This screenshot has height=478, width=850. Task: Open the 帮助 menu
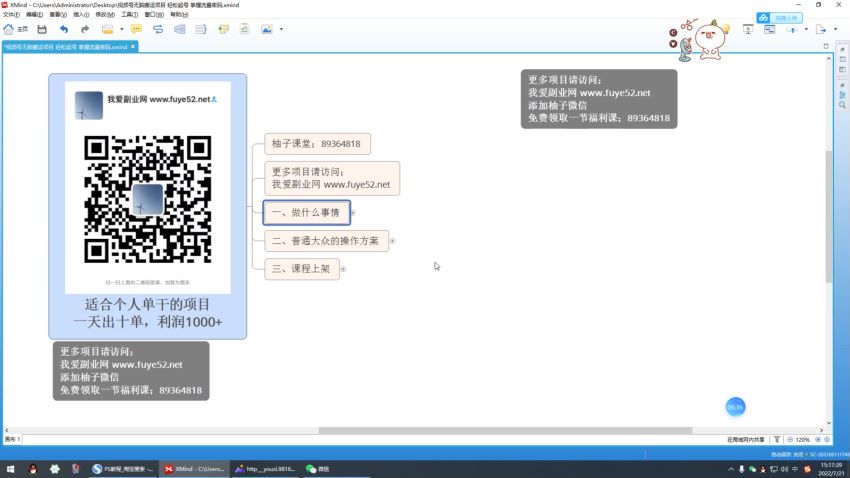pyautogui.click(x=179, y=15)
